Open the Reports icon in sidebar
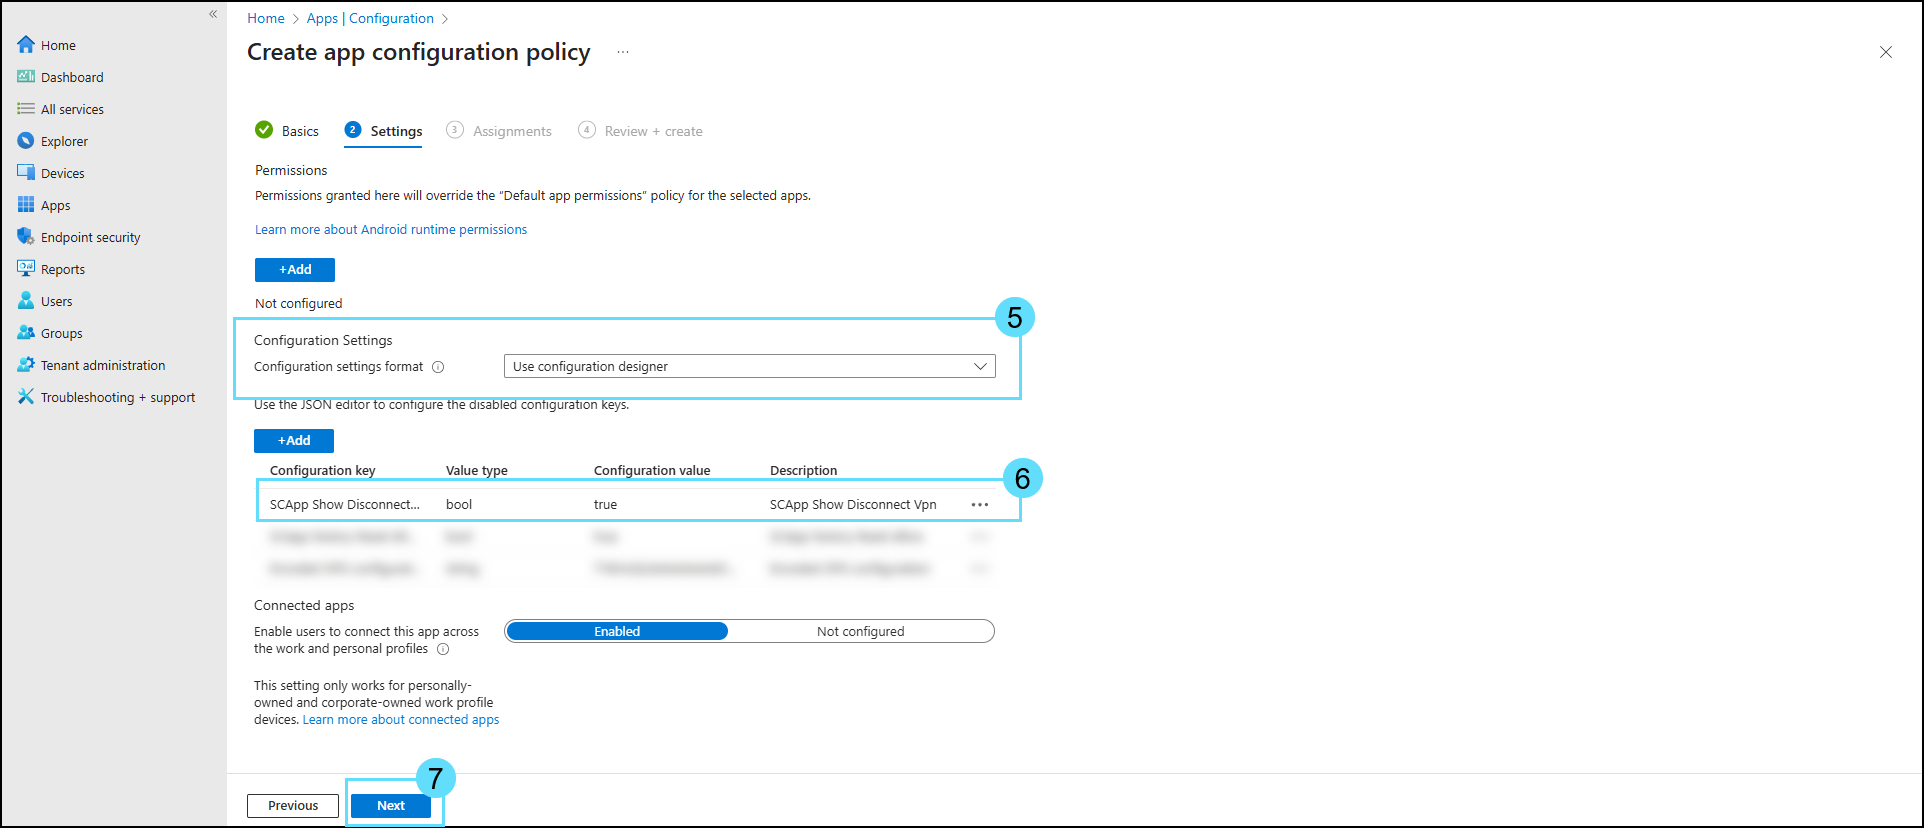The width and height of the screenshot is (1924, 828). click(26, 269)
